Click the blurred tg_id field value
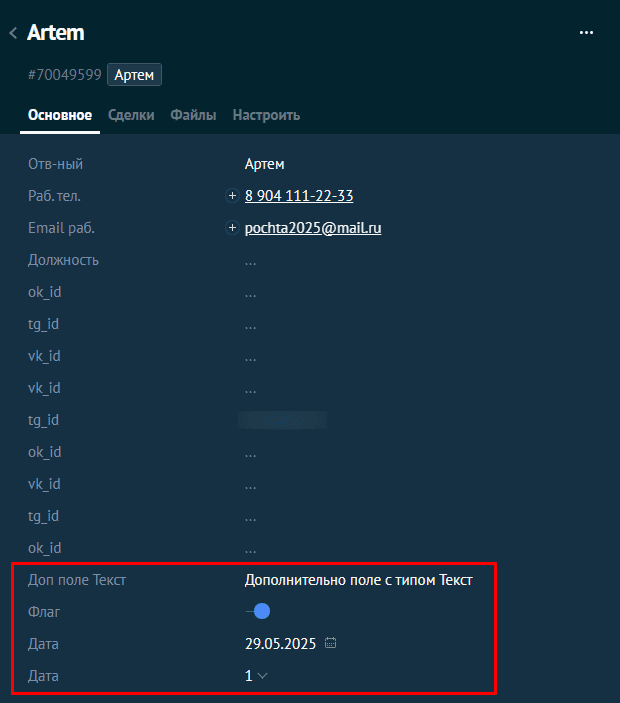The image size is (620, 703). coord(283,420)
